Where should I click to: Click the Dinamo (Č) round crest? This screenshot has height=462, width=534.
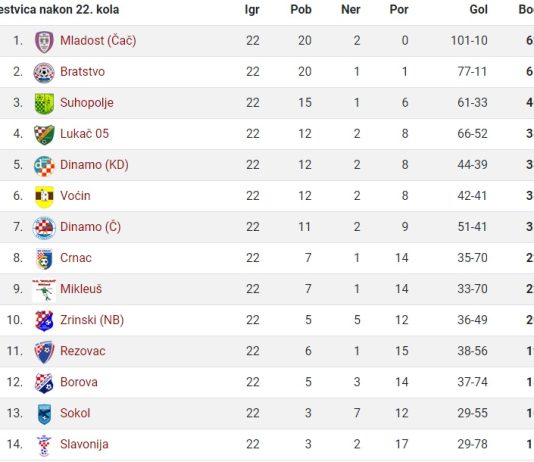pyautogui.click(x=44, y=228)
